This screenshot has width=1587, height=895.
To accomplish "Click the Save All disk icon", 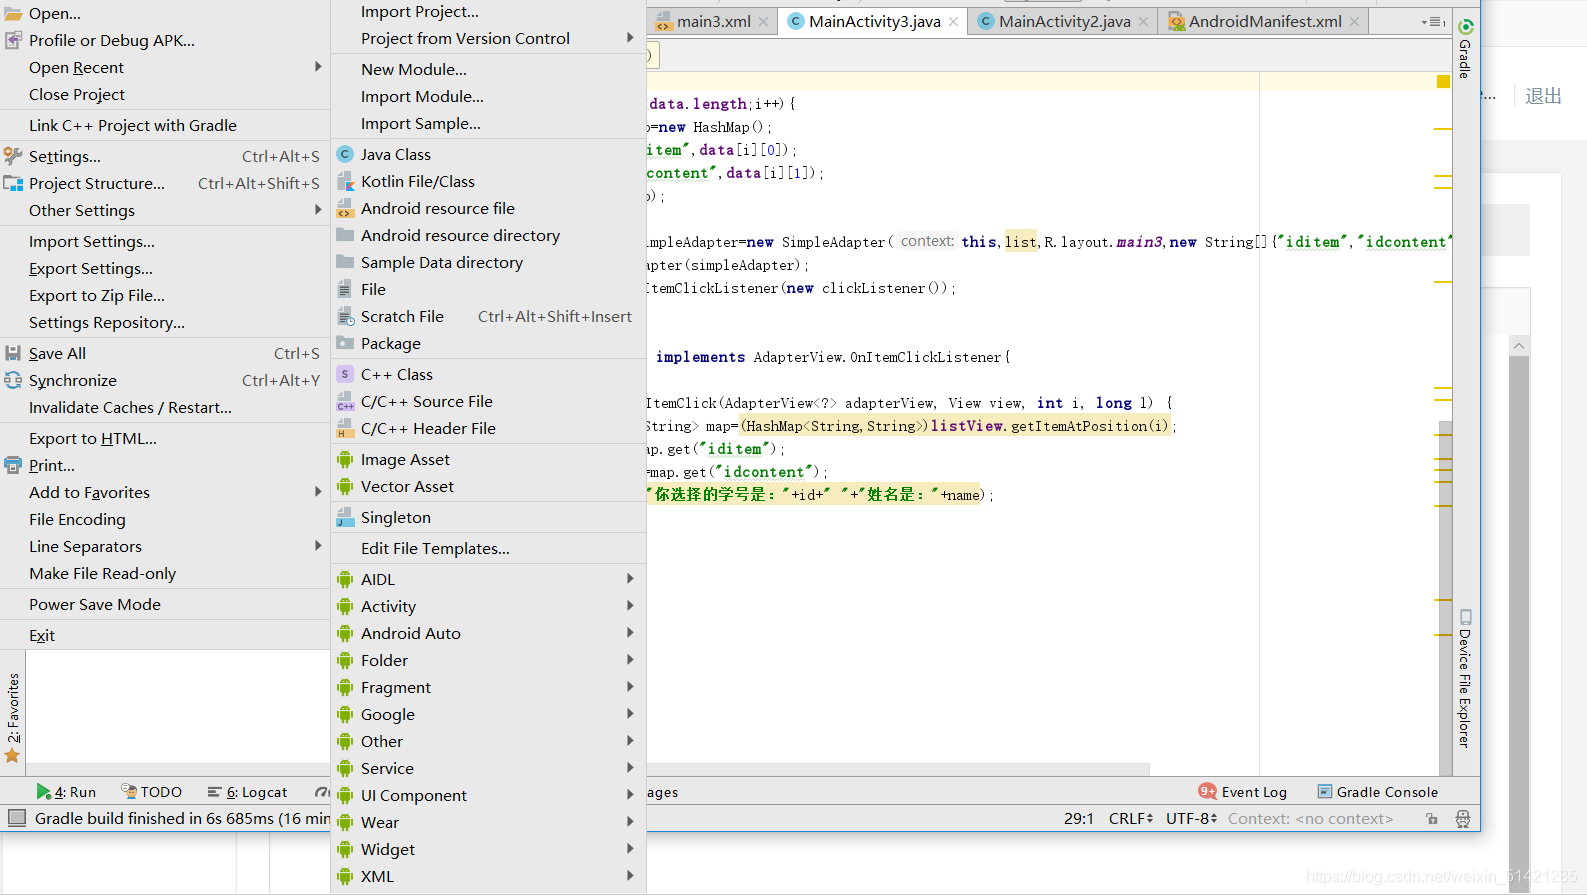I will pyautogui.click(x=13, y=353).
